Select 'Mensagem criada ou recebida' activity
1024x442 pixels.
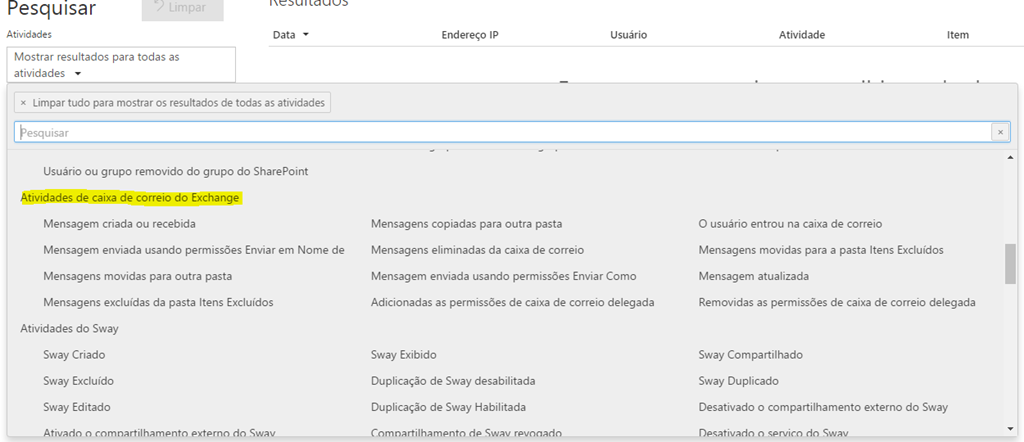tap(120, 224)
